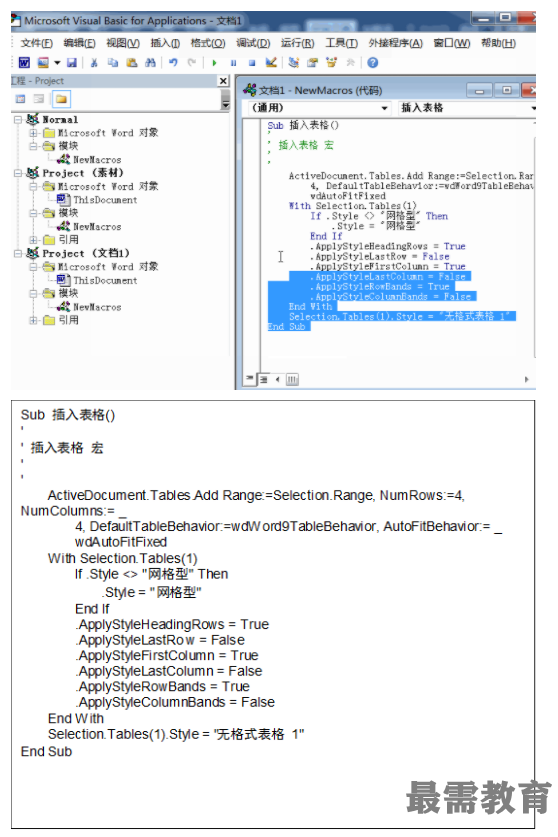558x837 pixels.
Task: Expand 引用 folder under Project (素材)
Action: [x=34, y=240]
